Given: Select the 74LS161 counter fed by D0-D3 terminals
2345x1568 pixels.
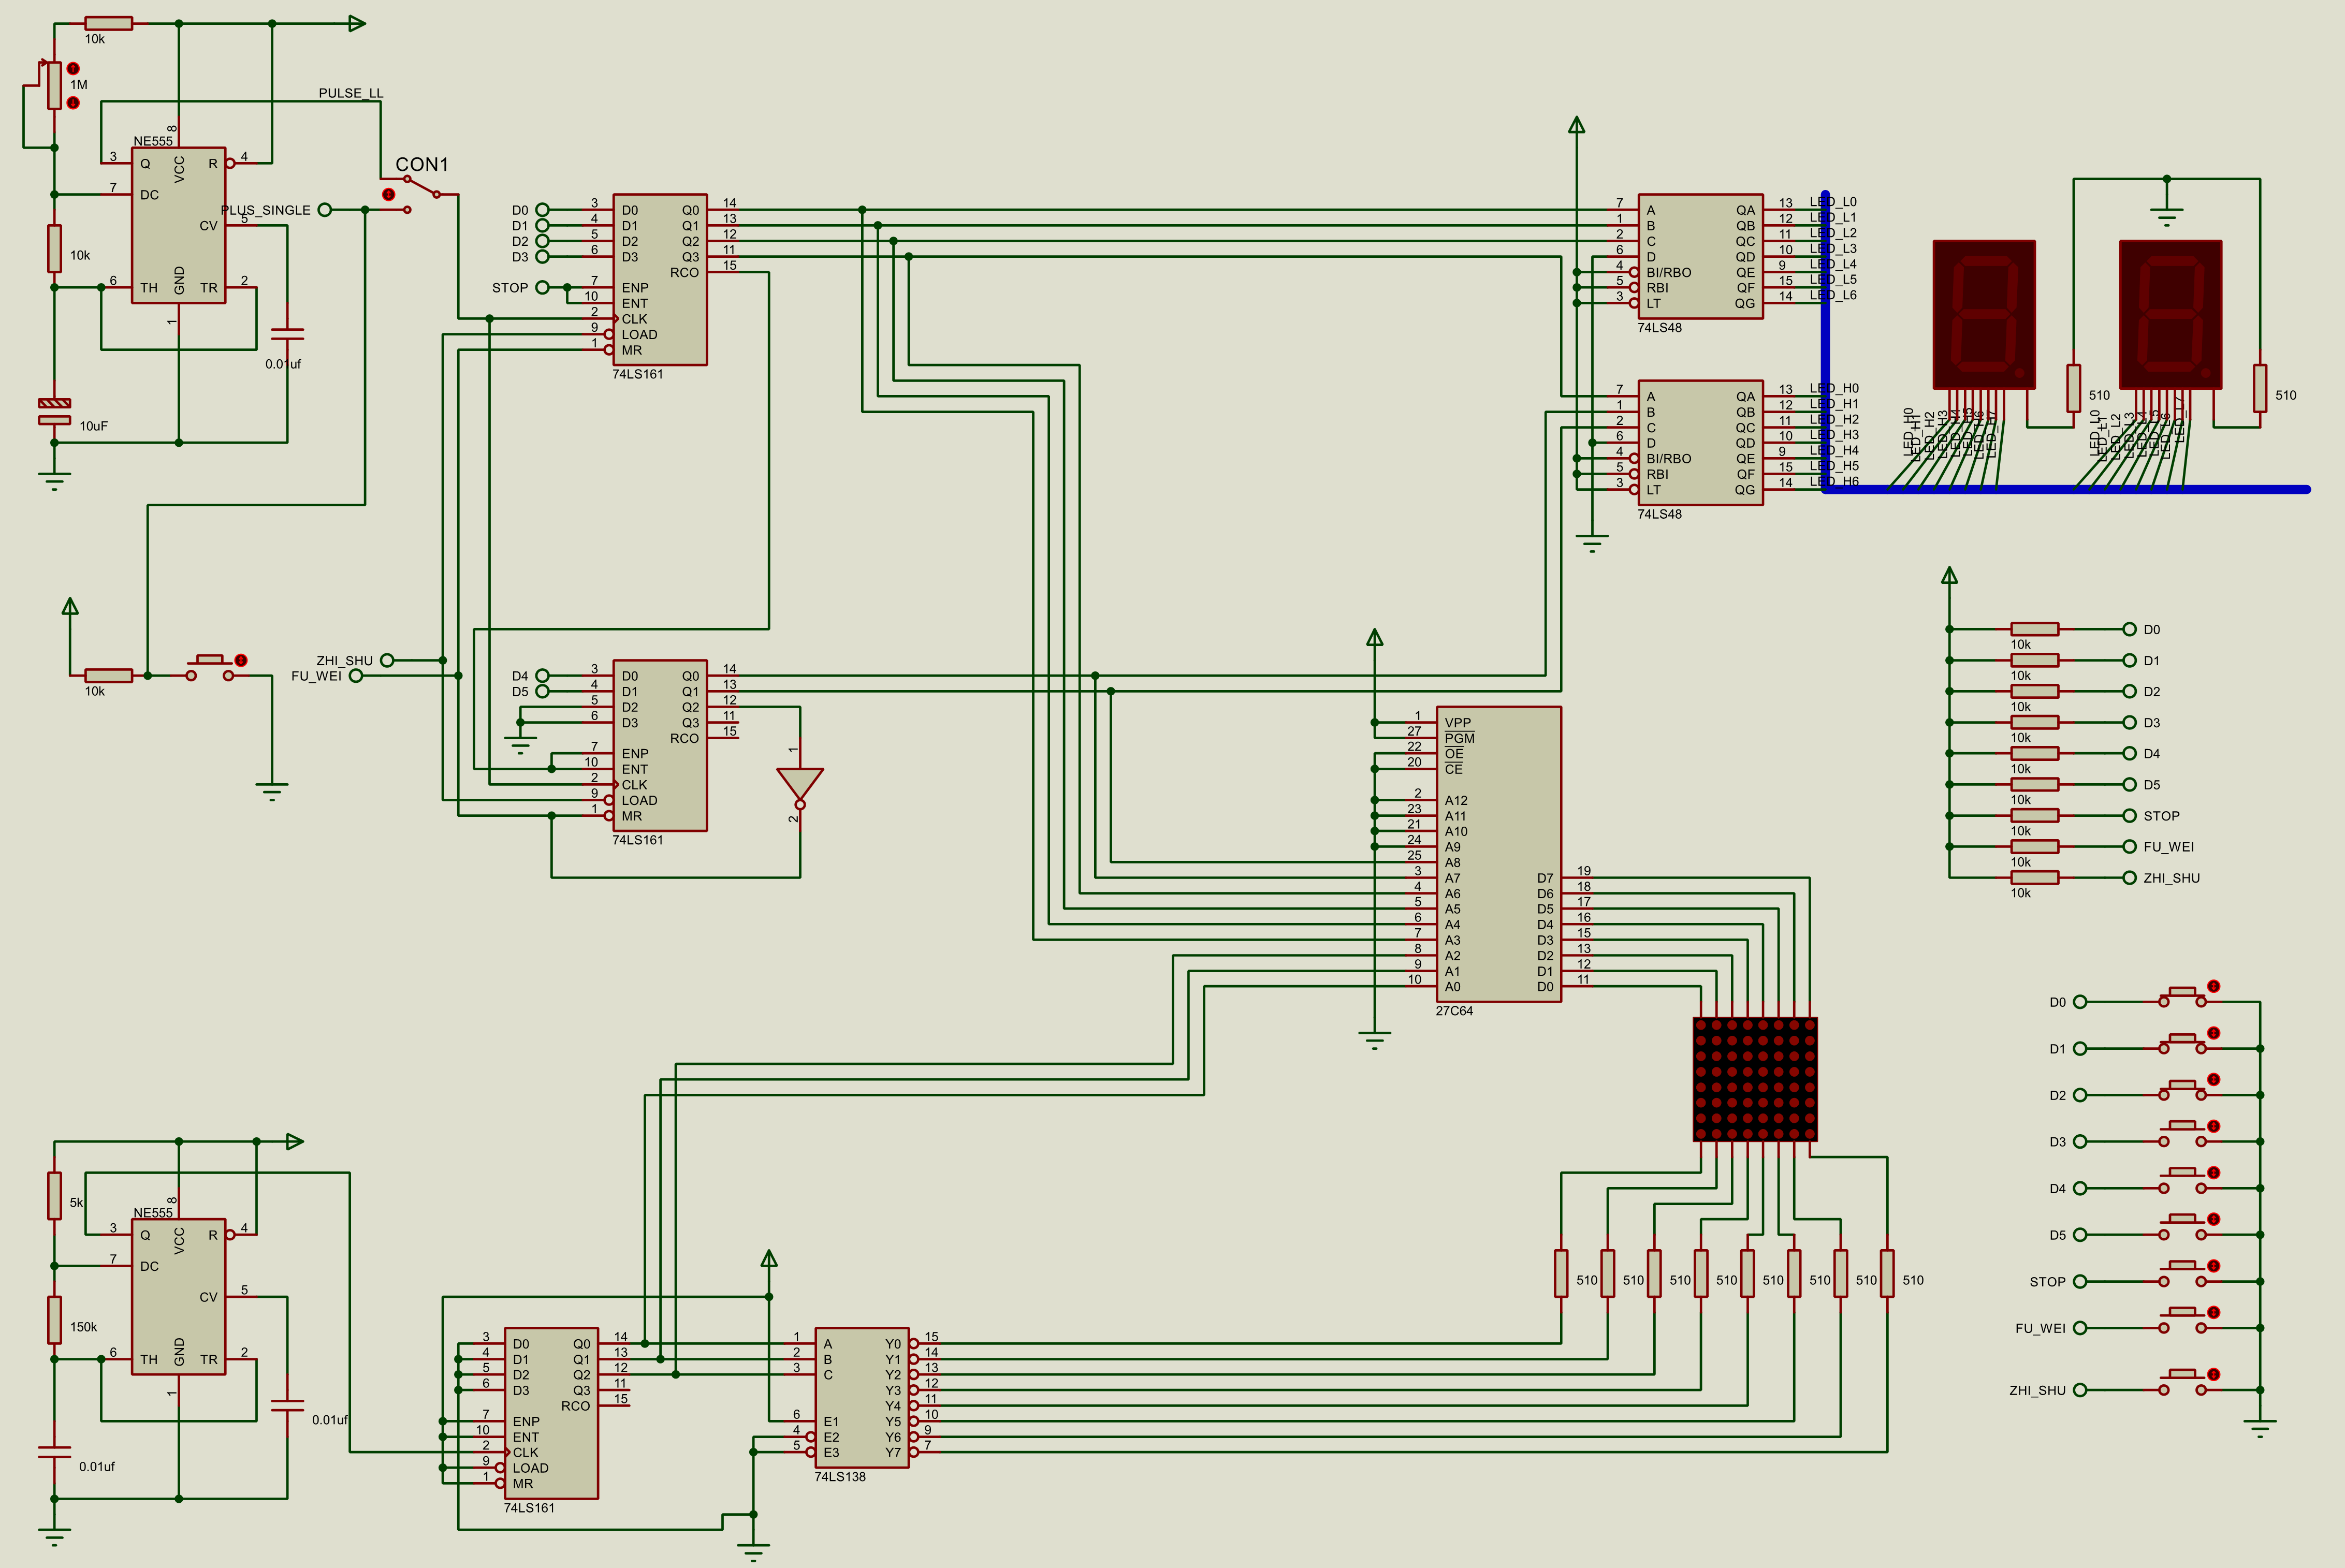Looking at the screenshot, I should (660, 279).
